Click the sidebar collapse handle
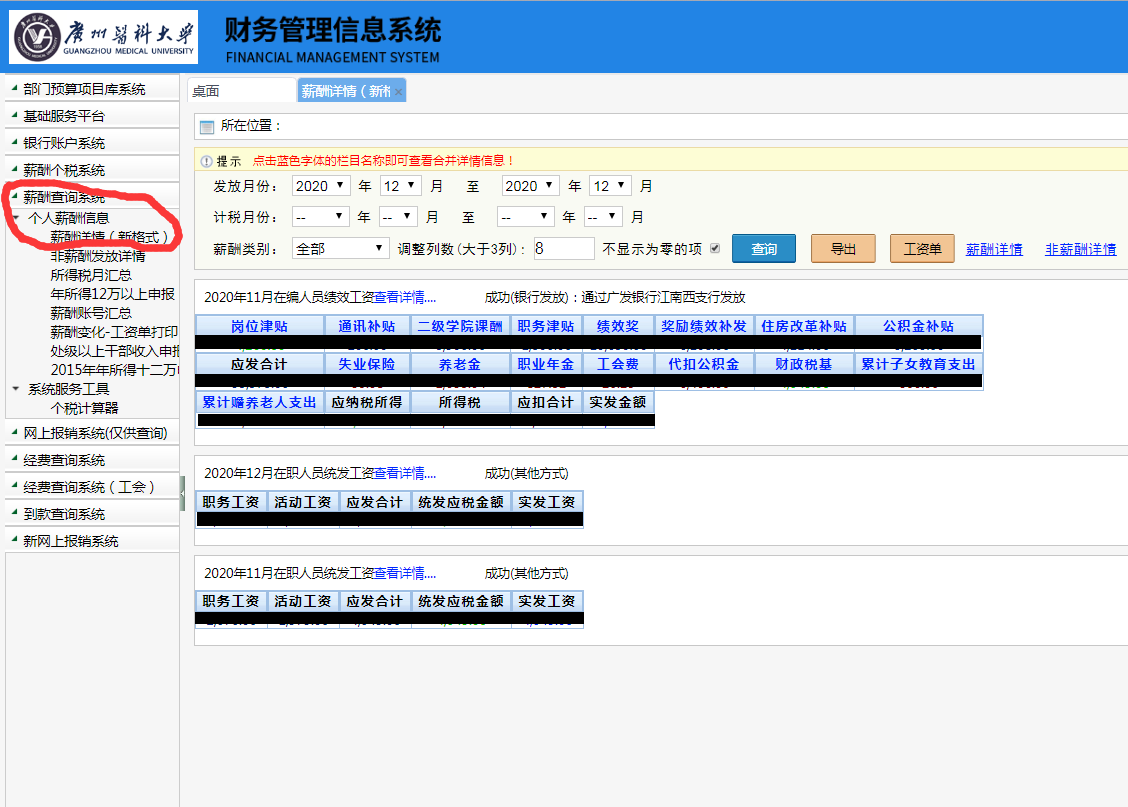 tap(182, 492)
